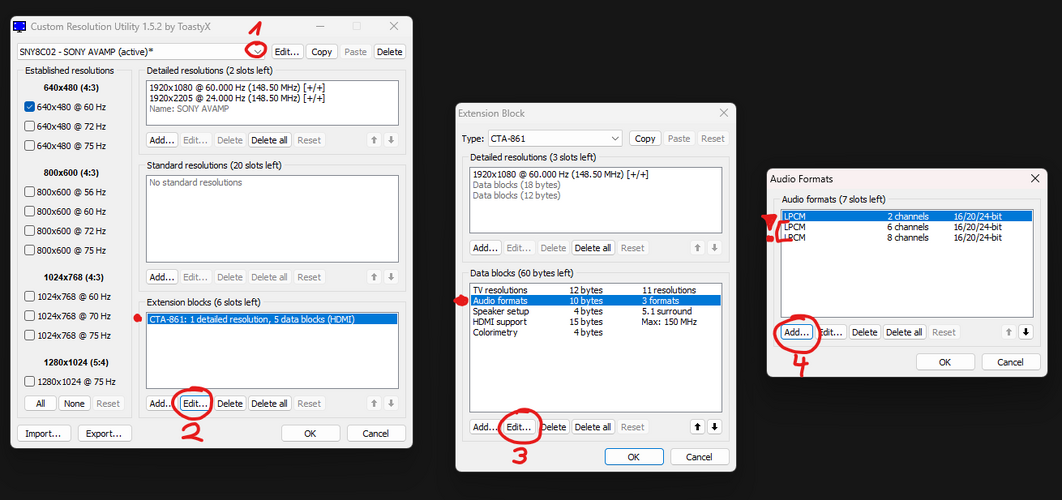Select the HDMI support data block
This screenshot has width=1062, height=500.
[595, 322]
